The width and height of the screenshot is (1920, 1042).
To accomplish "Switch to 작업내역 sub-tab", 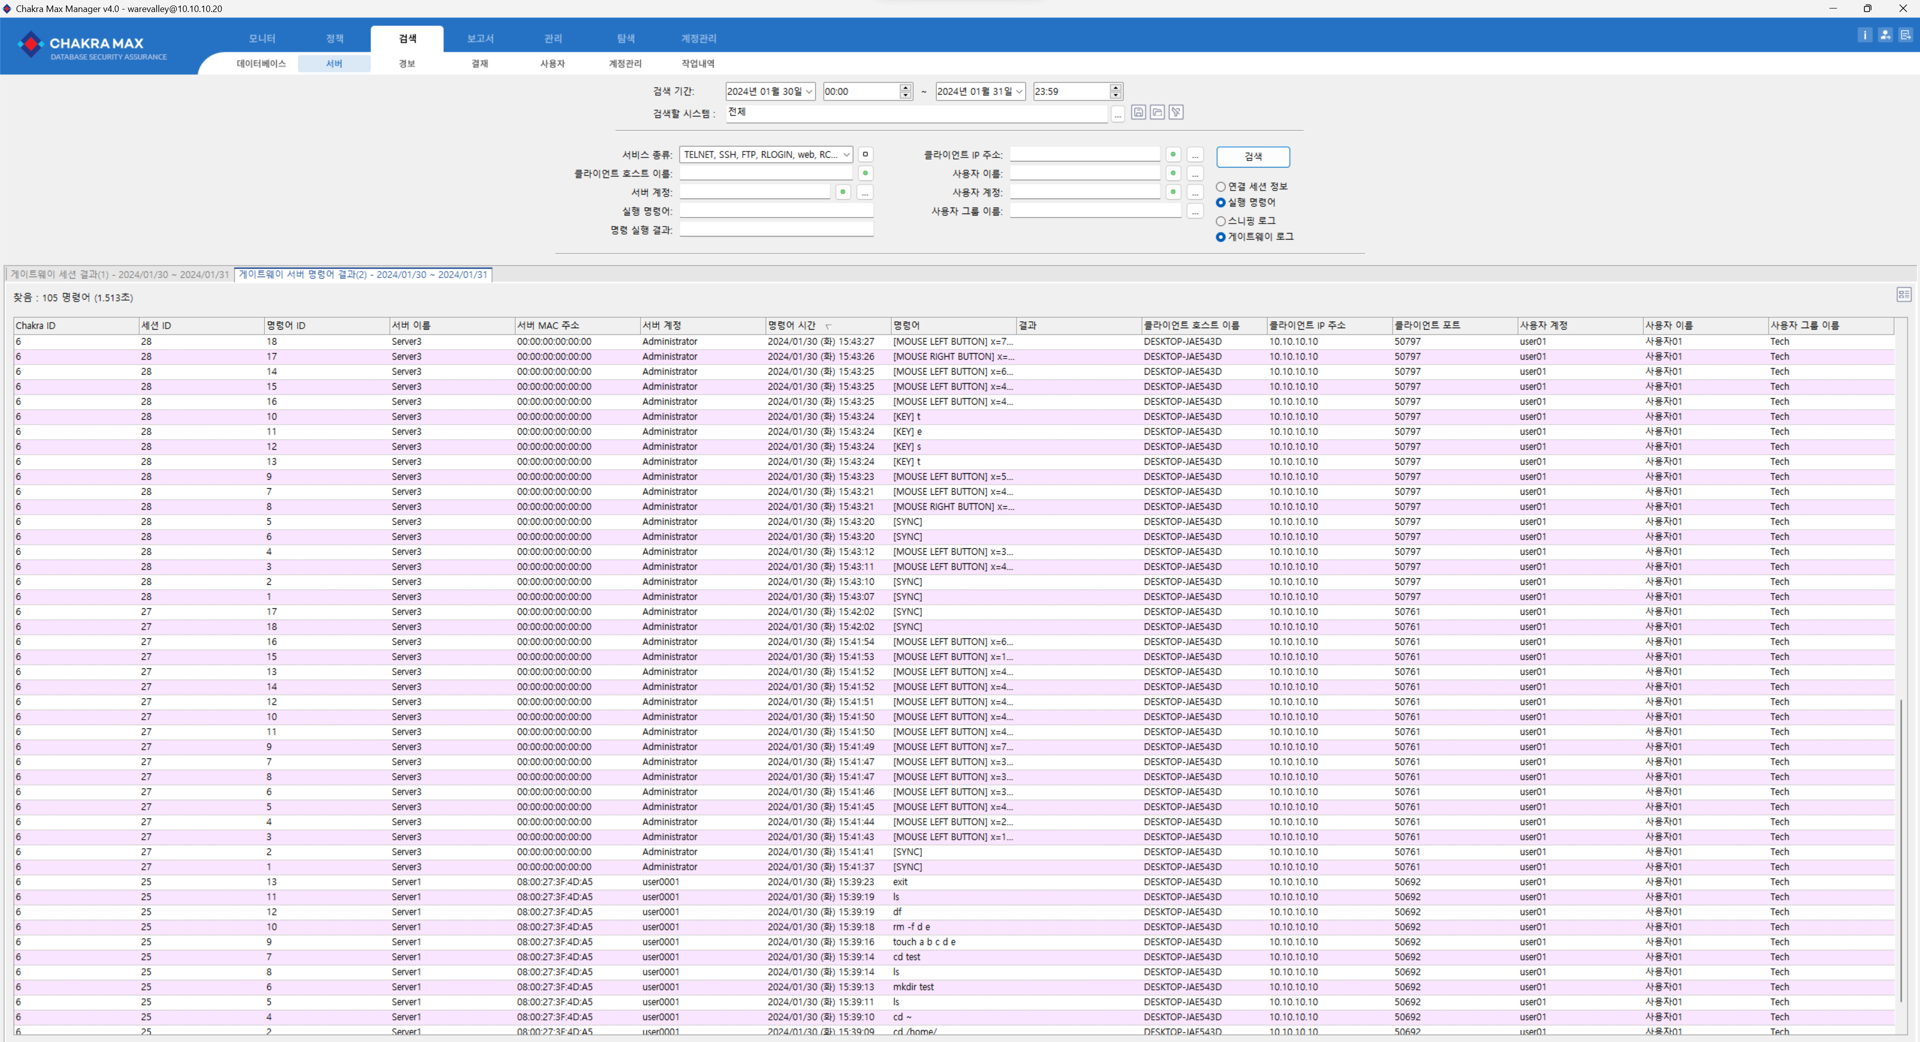I will coord(698,63).
